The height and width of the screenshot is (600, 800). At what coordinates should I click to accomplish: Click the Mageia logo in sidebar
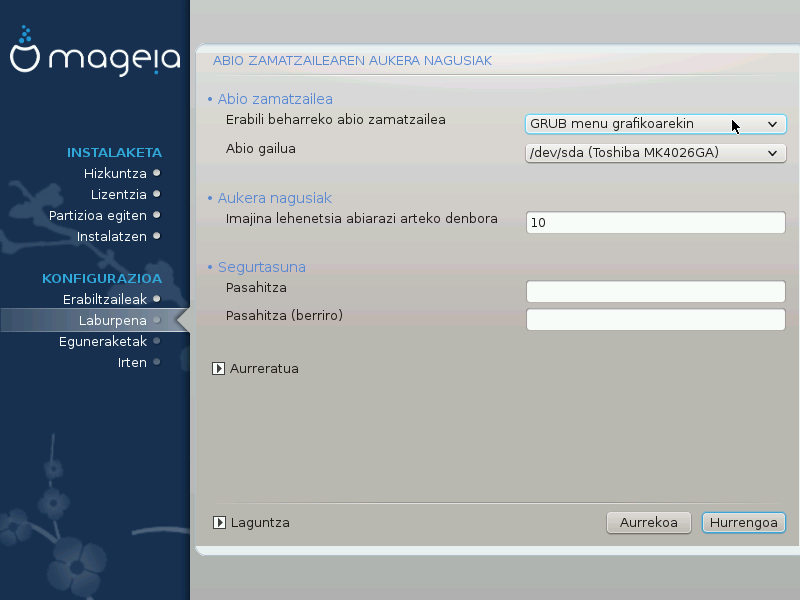(x=95, y=58)
